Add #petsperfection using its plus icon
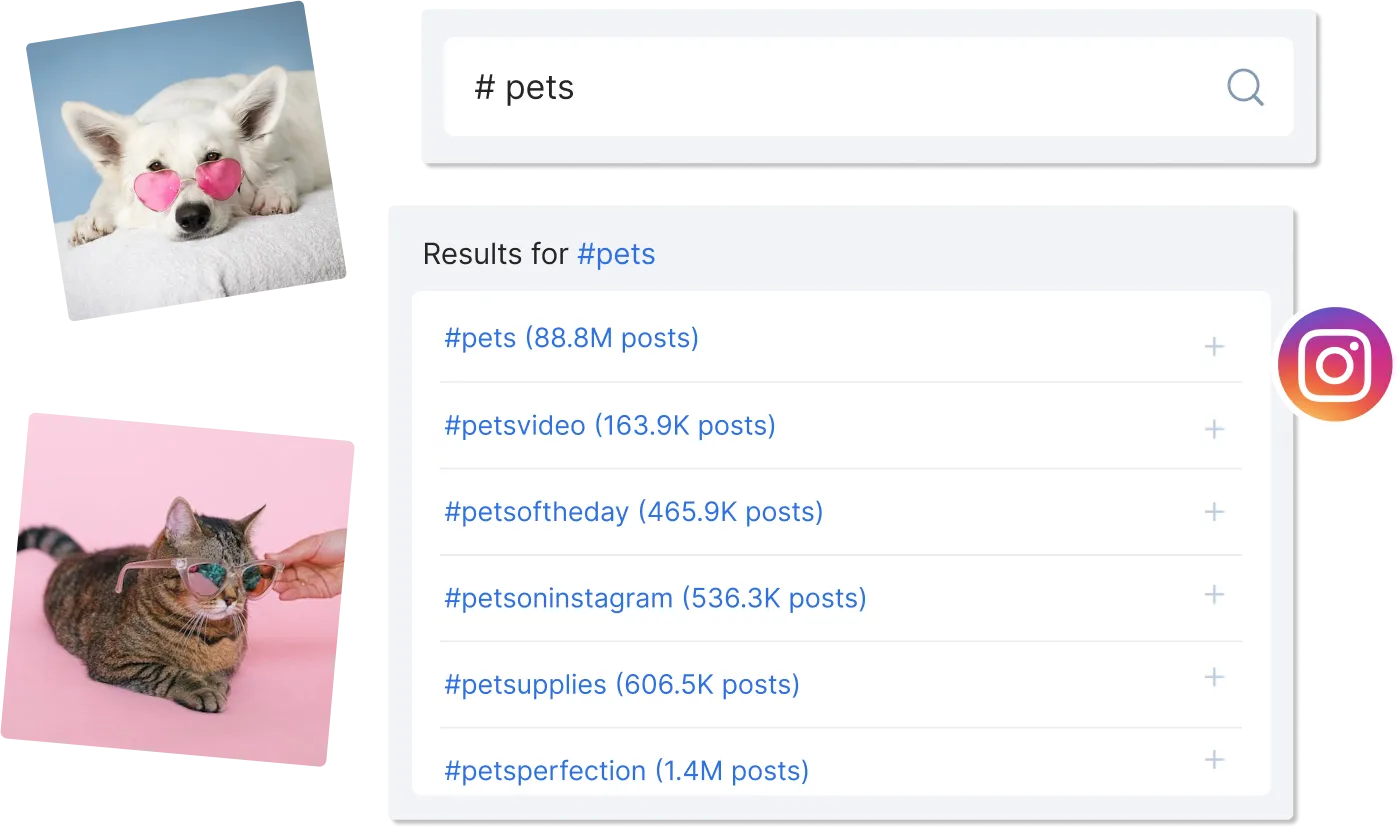The image size is (1400, 828). pyautogui.click(x=1214, y=760)
